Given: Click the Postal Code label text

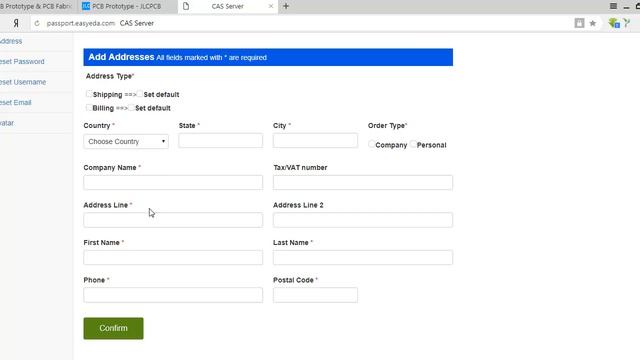Looking at the screenshot, I should pyautogui.click(x=293, y=280).
